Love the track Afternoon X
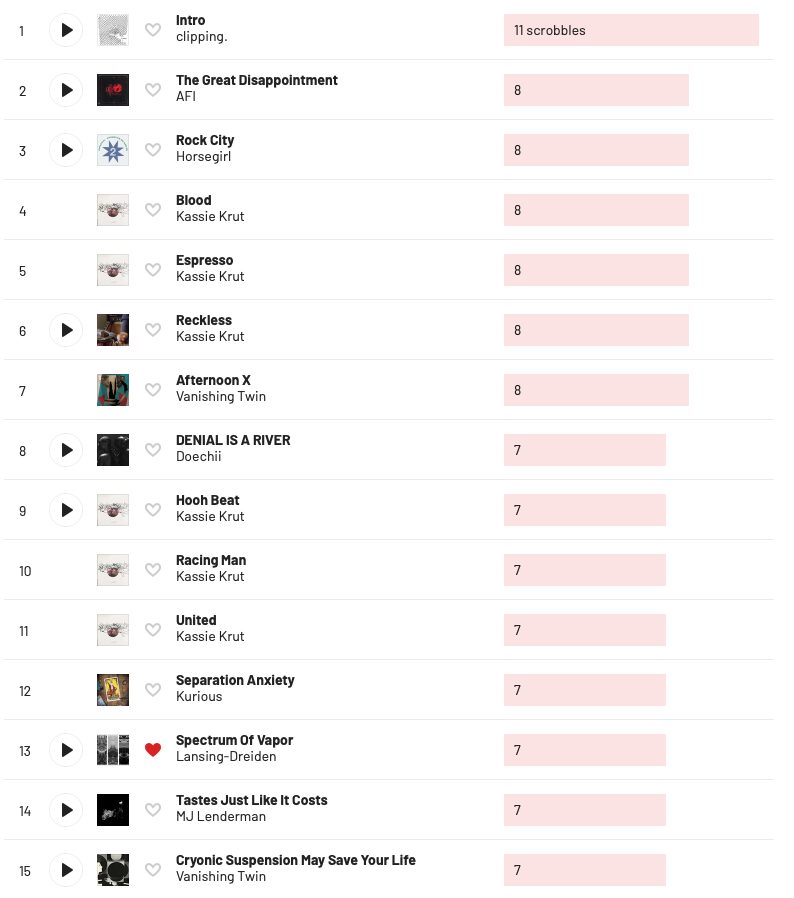Image resolution: width=794 pixels, height=898 pixels. pyautogui.click(x=153, y=390)
